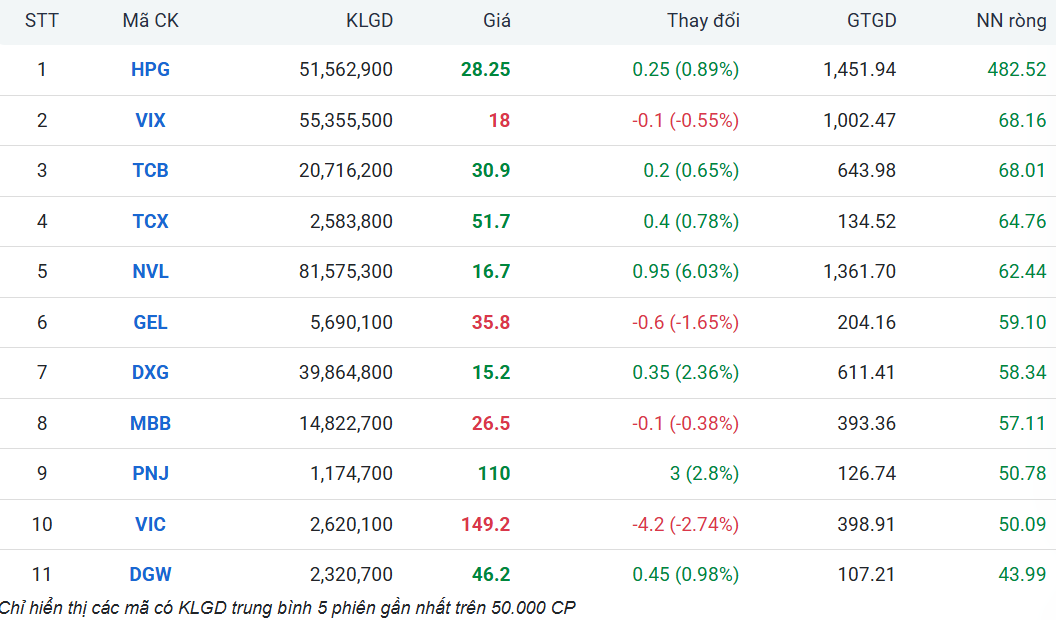
Task: Open the TCB stock ticker link
Action: coord(150,170)
